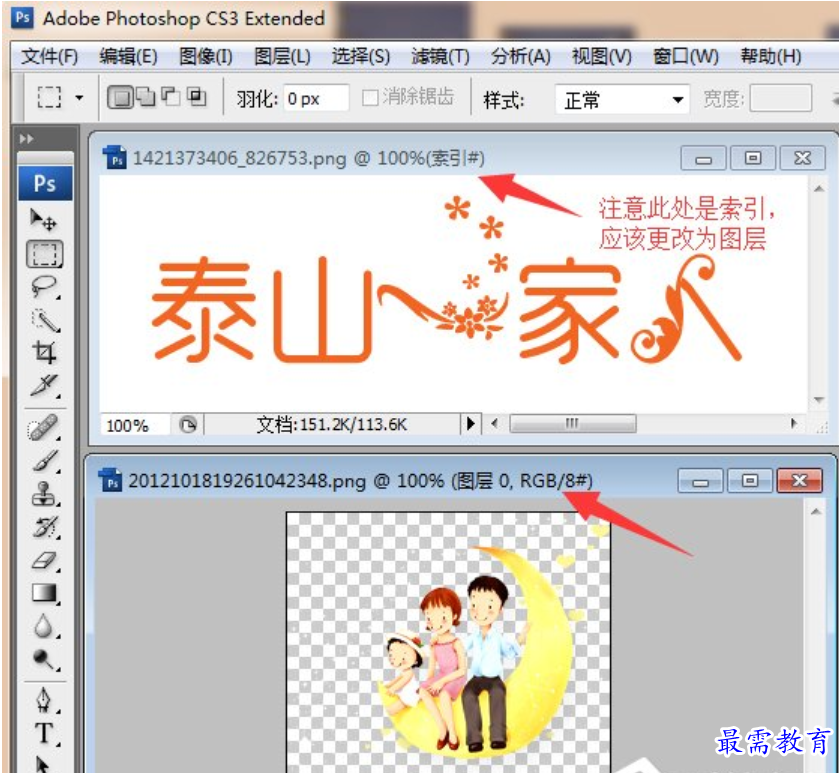Viewport: 839px width, 773px height.
Task: Click up scroll arrow in second document
Action: [816, 511]
